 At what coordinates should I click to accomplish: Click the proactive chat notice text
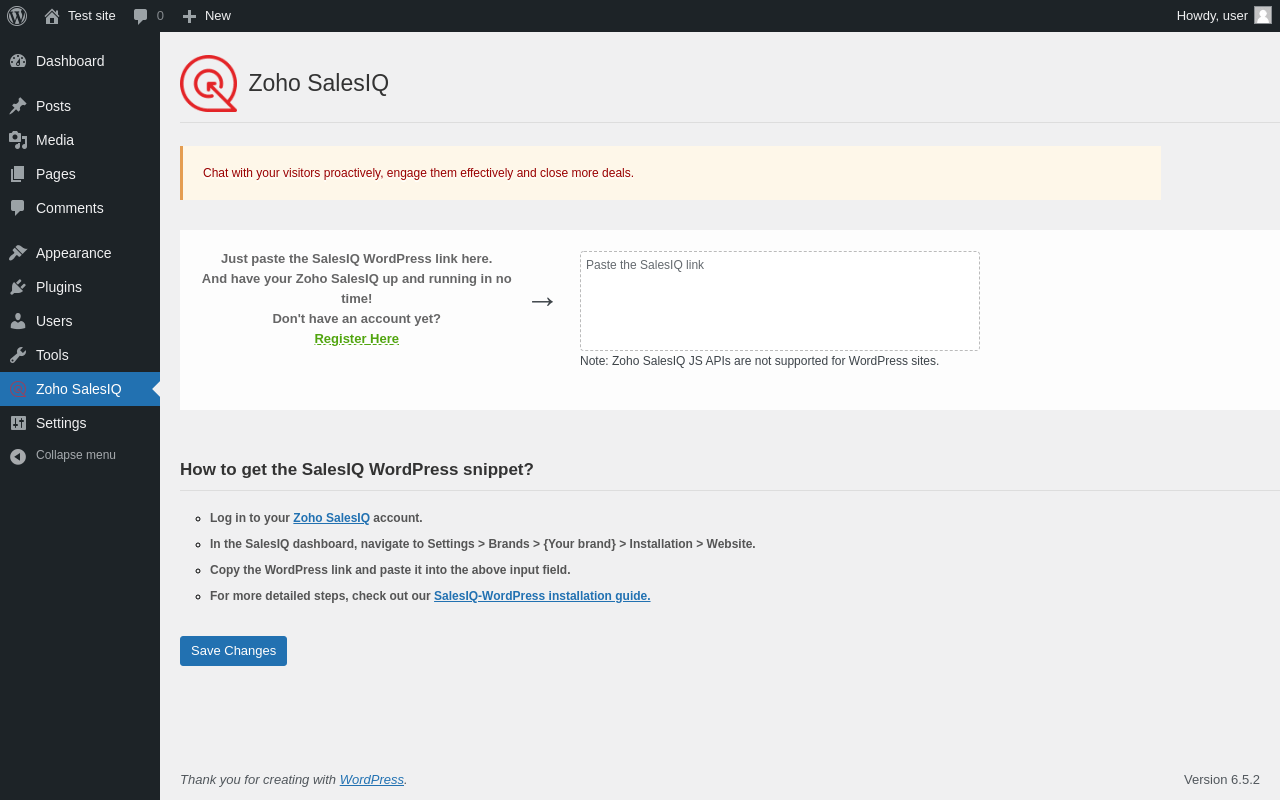click(418, 173)
